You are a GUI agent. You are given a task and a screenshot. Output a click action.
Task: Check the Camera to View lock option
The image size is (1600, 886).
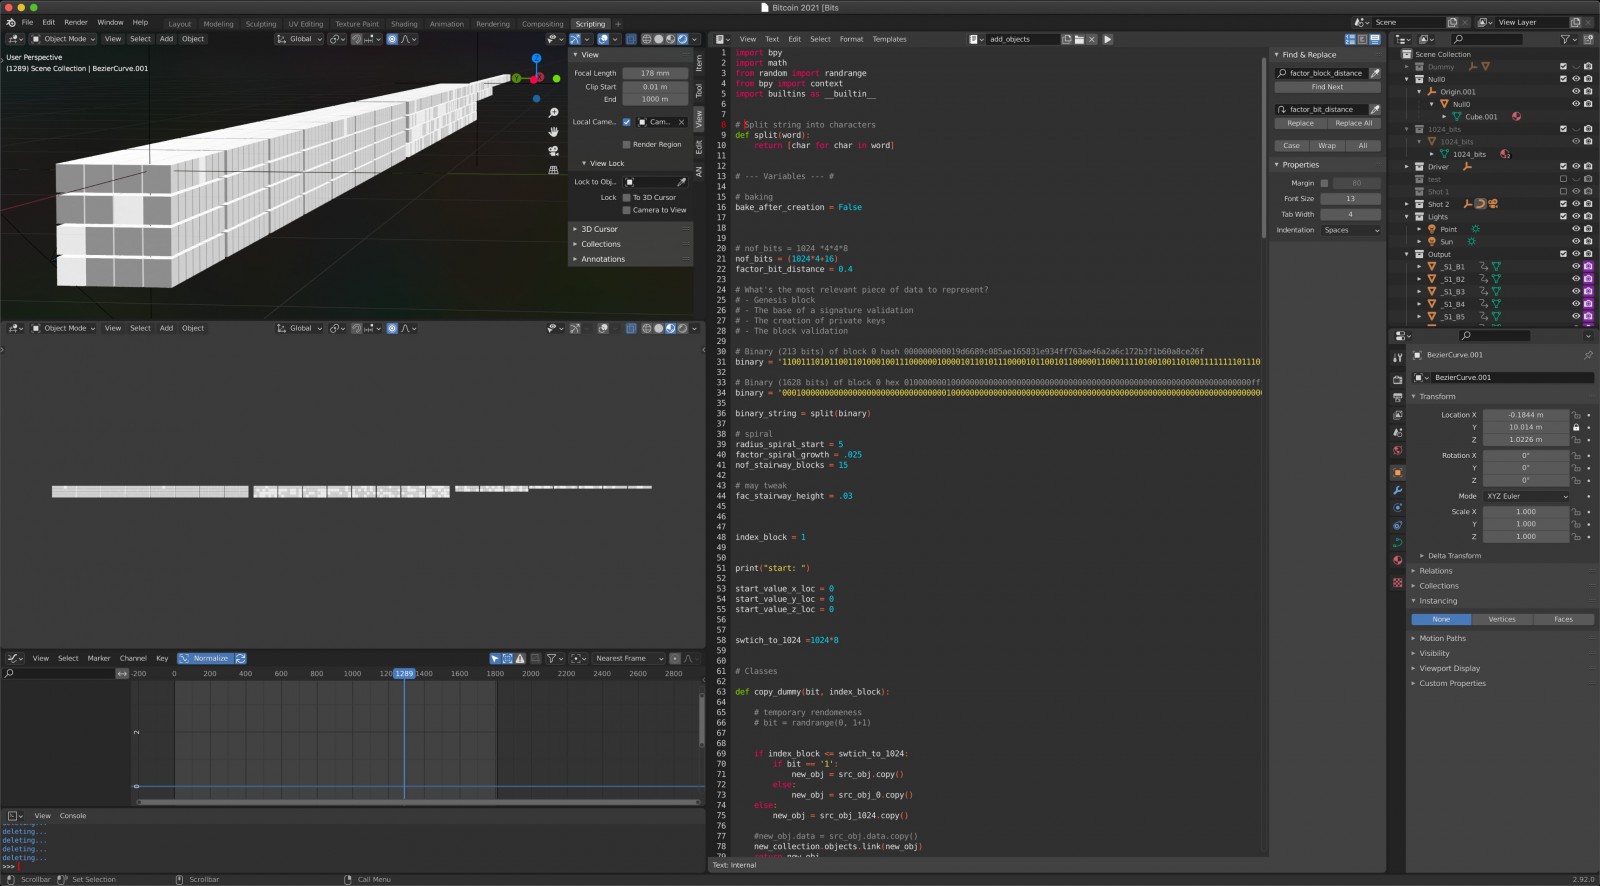[x=627, y=210]
